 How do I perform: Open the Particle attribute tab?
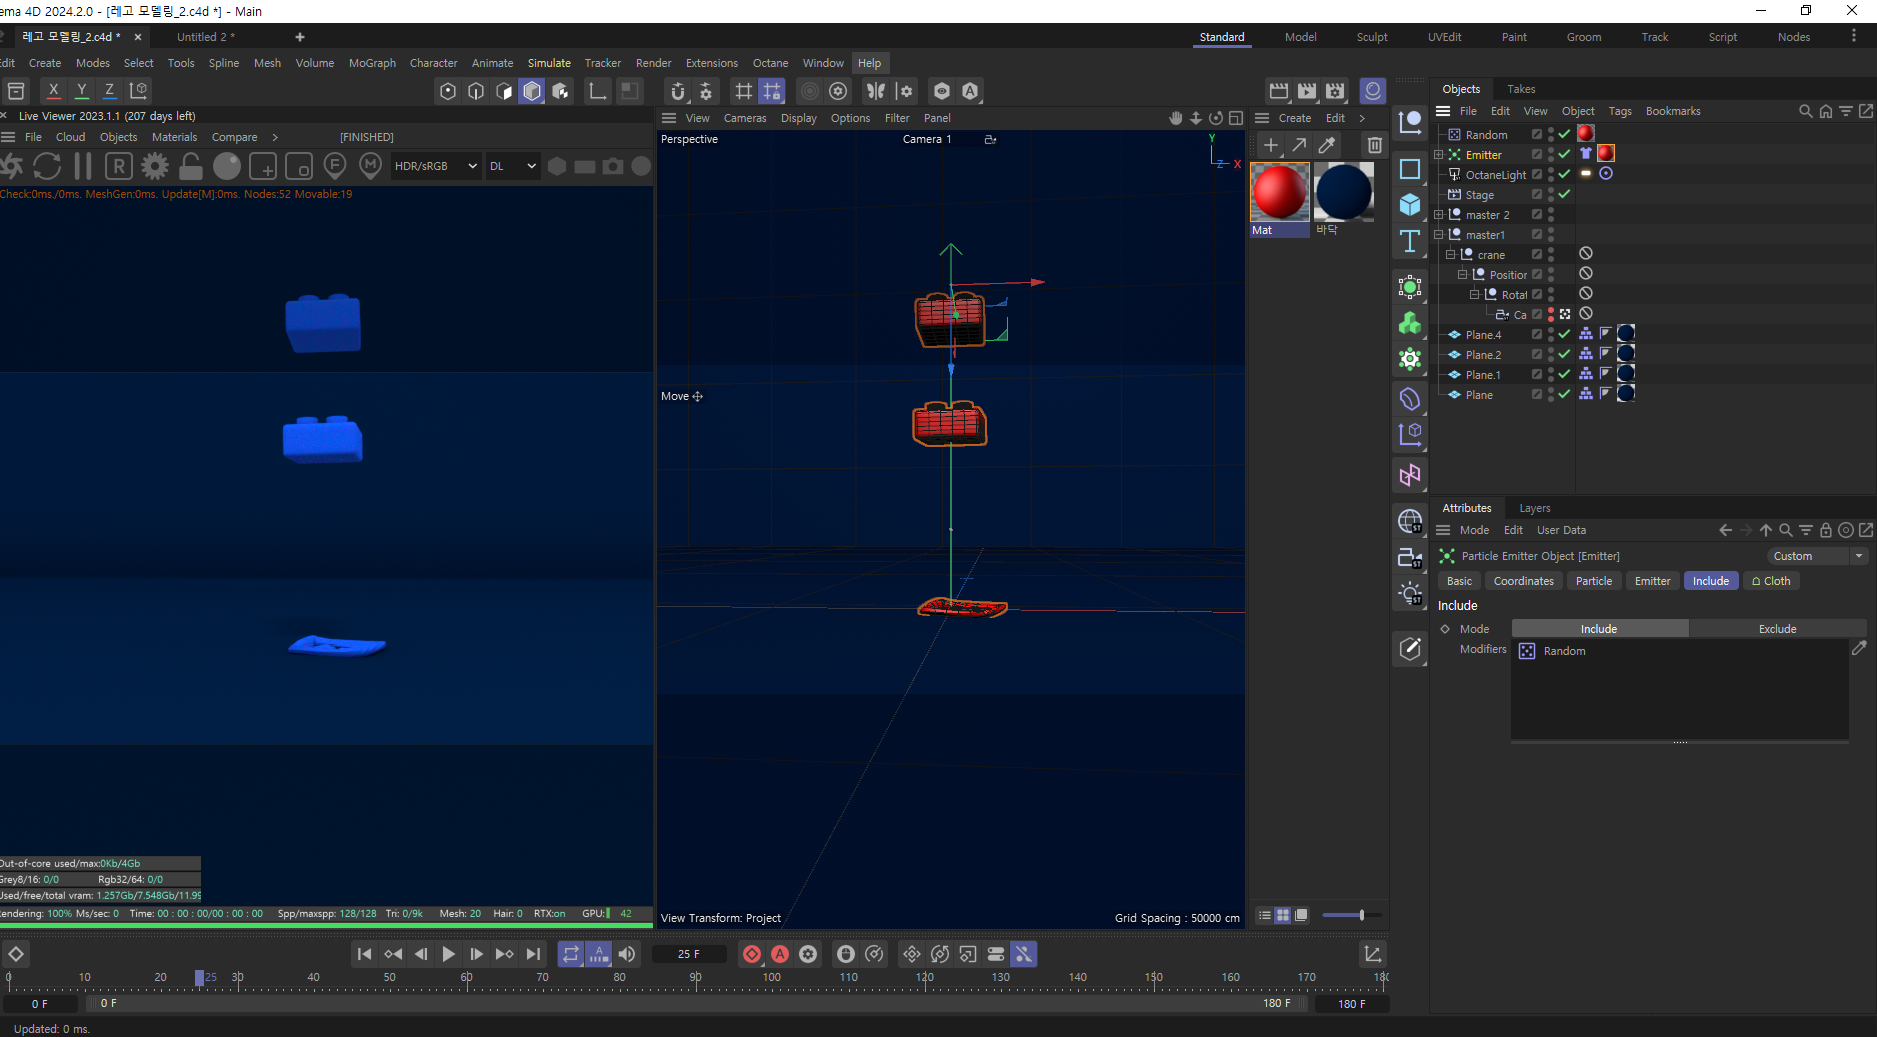click(1593, 581)
